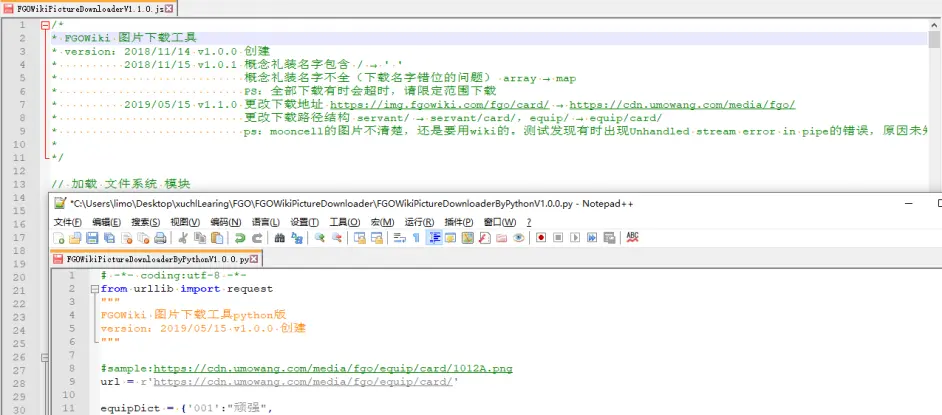Open the 文件(F) menu
Screen dimensions: 942x415
point(67,222)
